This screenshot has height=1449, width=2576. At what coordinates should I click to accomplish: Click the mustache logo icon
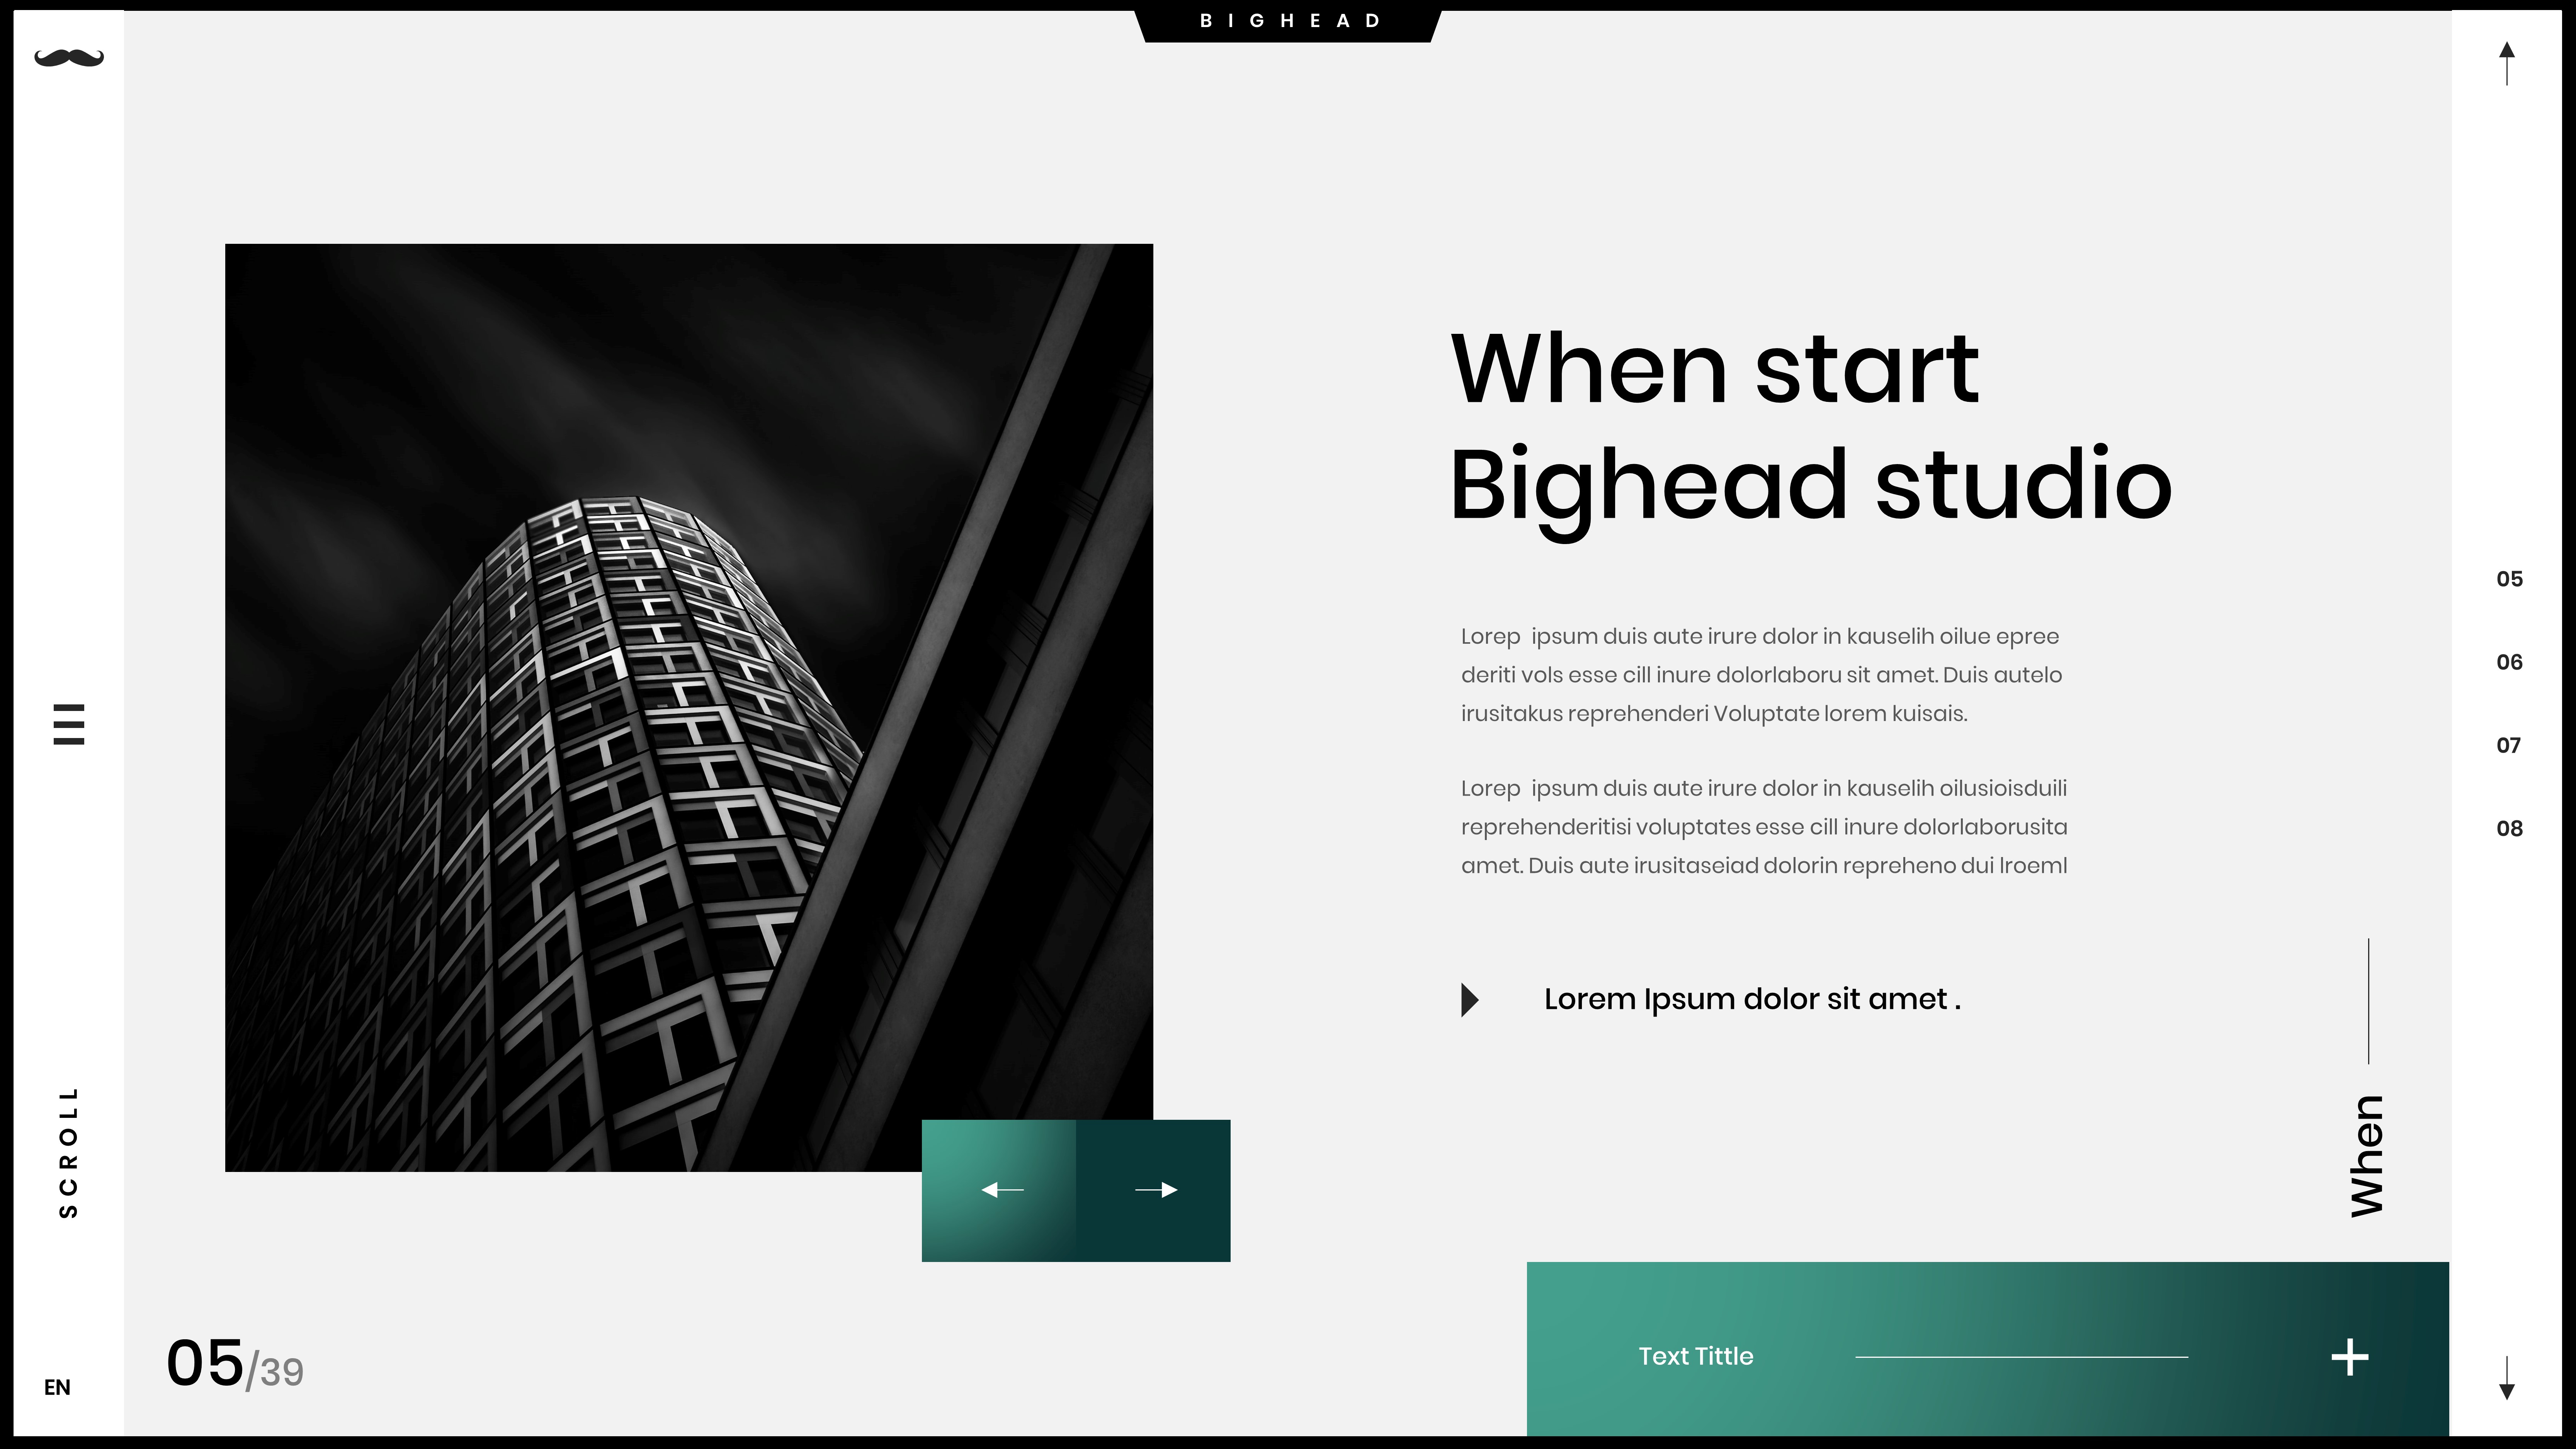[69, 58]
